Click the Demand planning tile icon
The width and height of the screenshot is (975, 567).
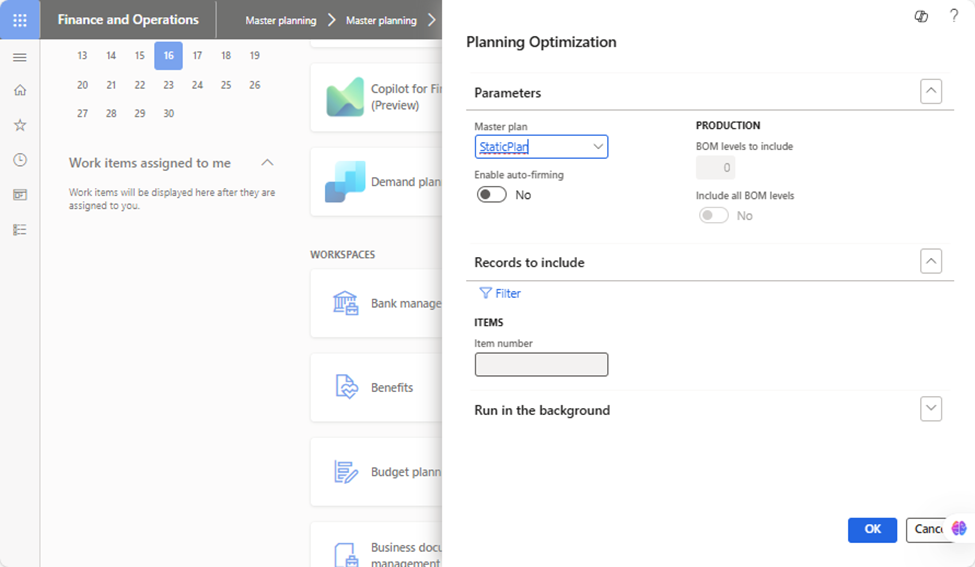click(x=344, y=182)
